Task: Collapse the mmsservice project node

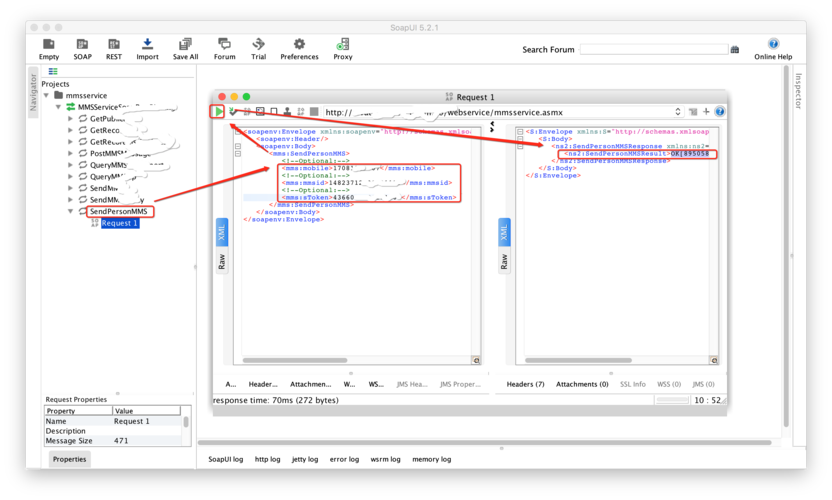Action: (47, 96)
